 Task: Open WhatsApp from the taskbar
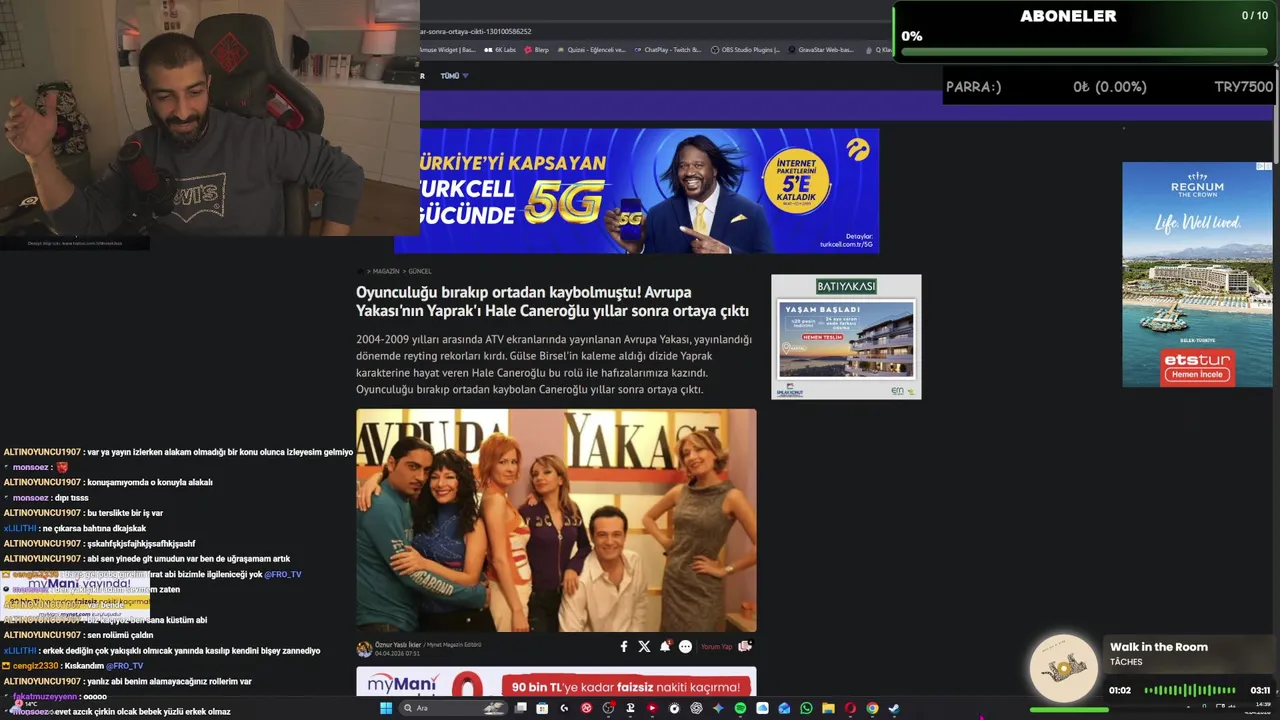(806, 708)
